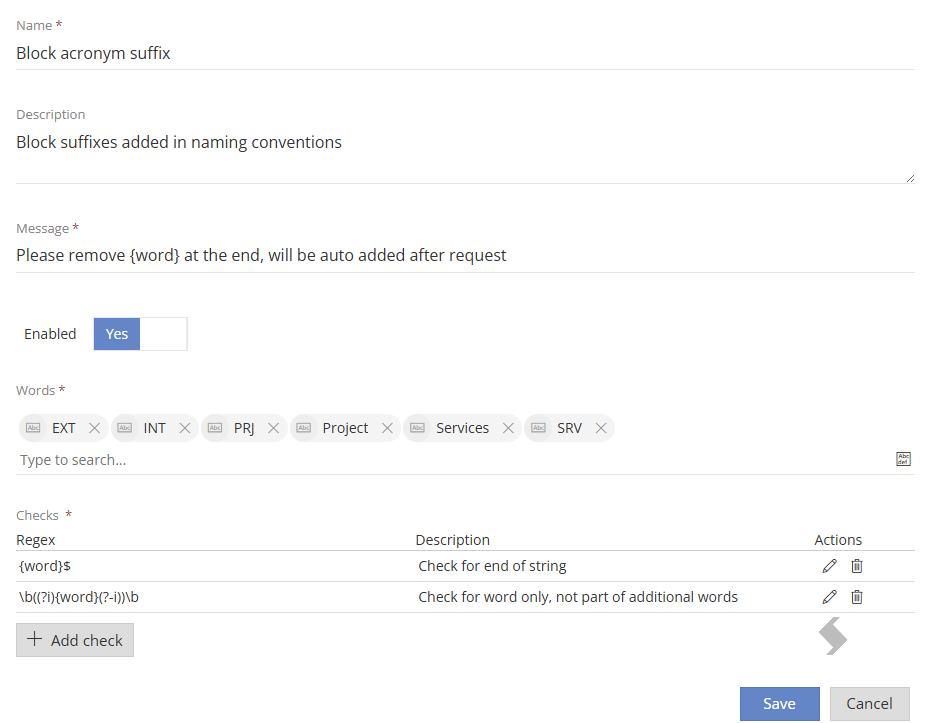Focus the Message input field

pyautogui.click(x=465, y=255)
